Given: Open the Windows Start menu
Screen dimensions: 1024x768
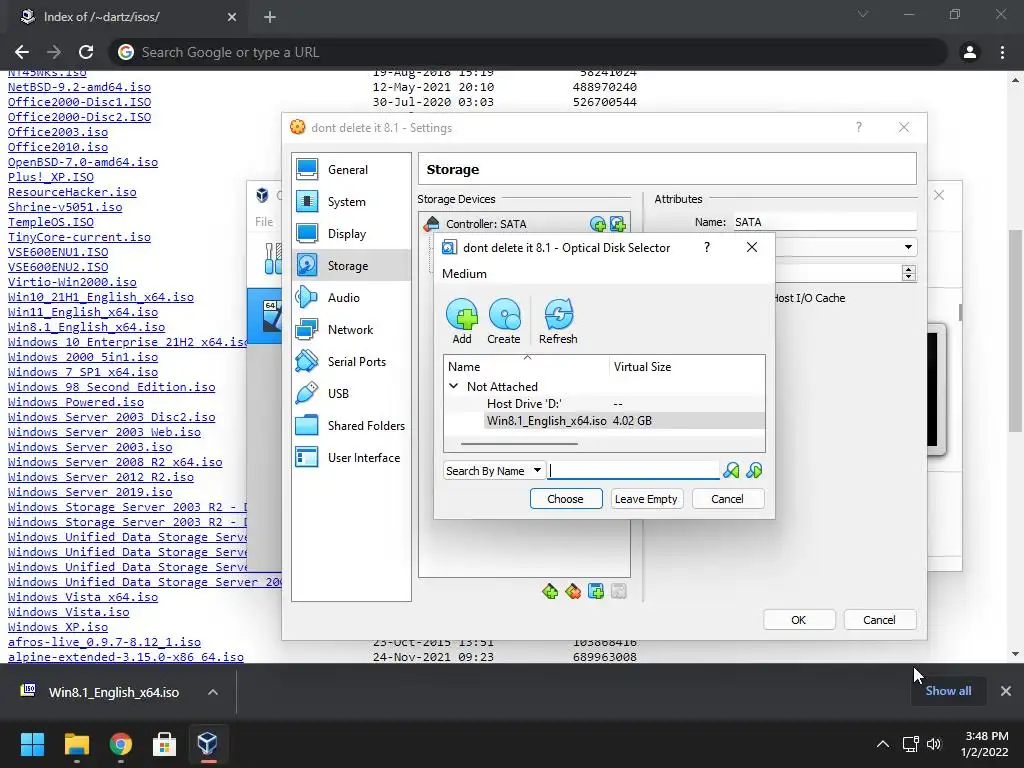Looking at the screenshot, I should coord(32,744).
